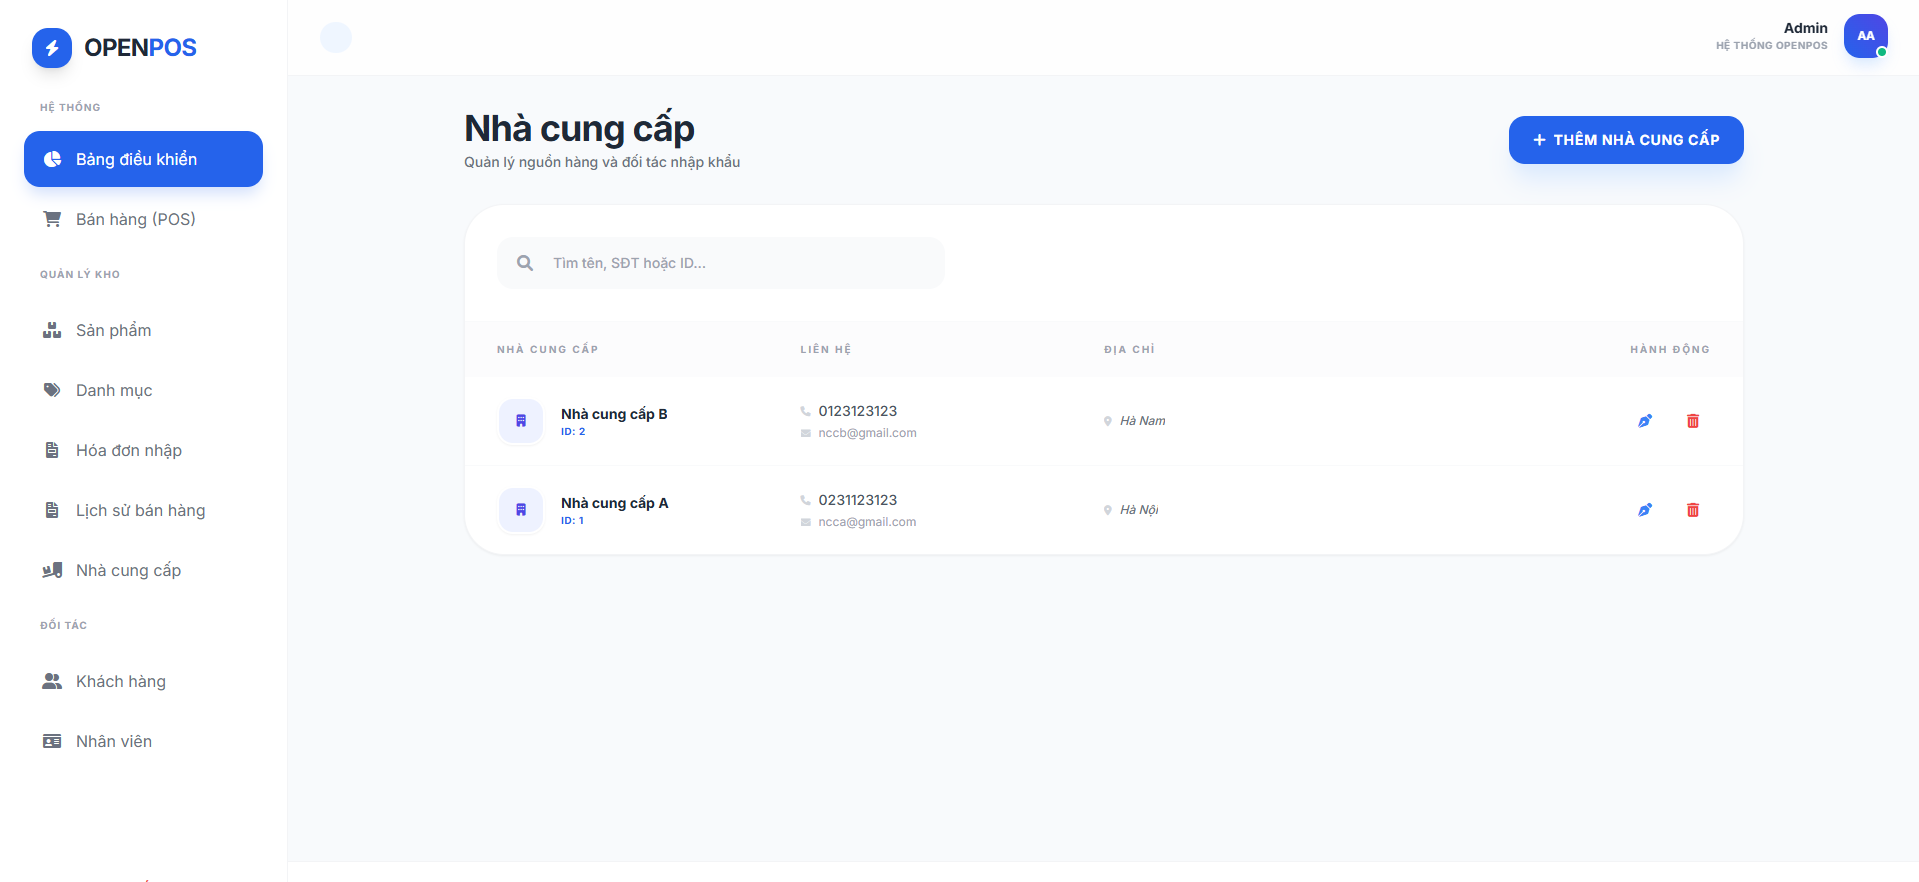Click address Hà Nội
Screen dimensions: 1919x882
[x=1139, y=510]
